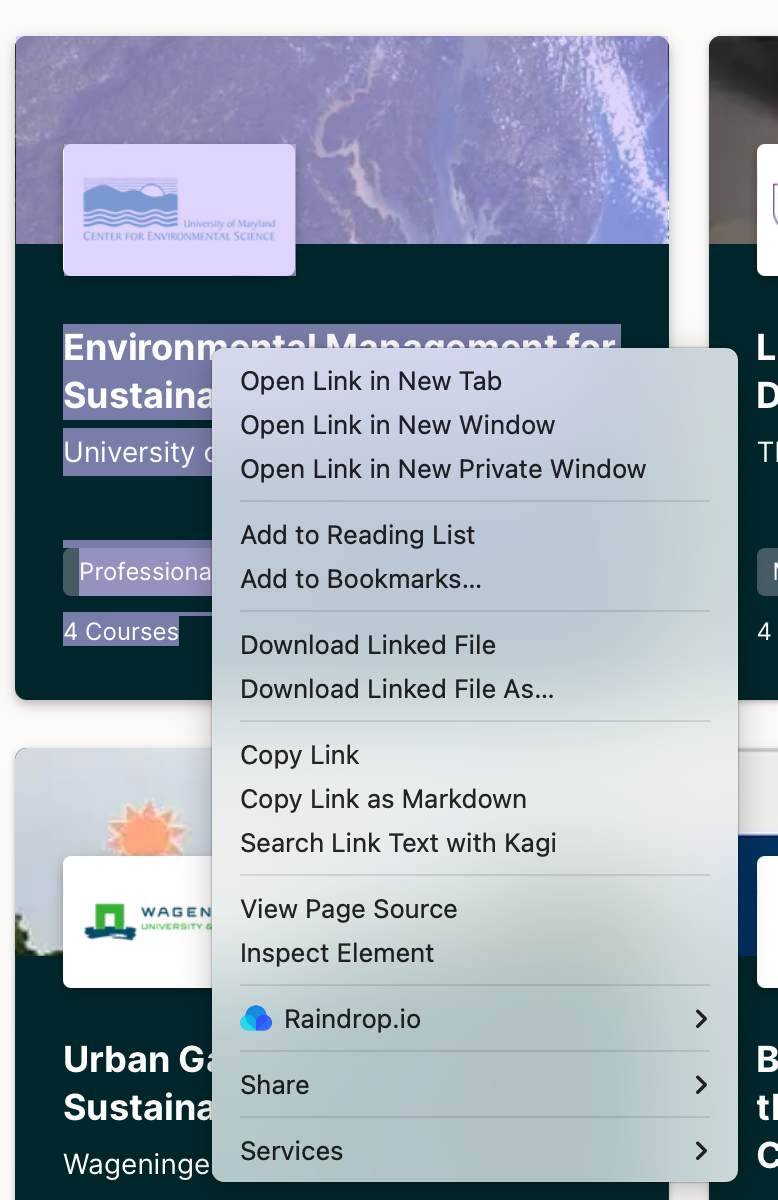Expand the Share submenu arrow
Viewport: 778px width, 1200px height.
pyautogui.click(x=700, y=1085)
